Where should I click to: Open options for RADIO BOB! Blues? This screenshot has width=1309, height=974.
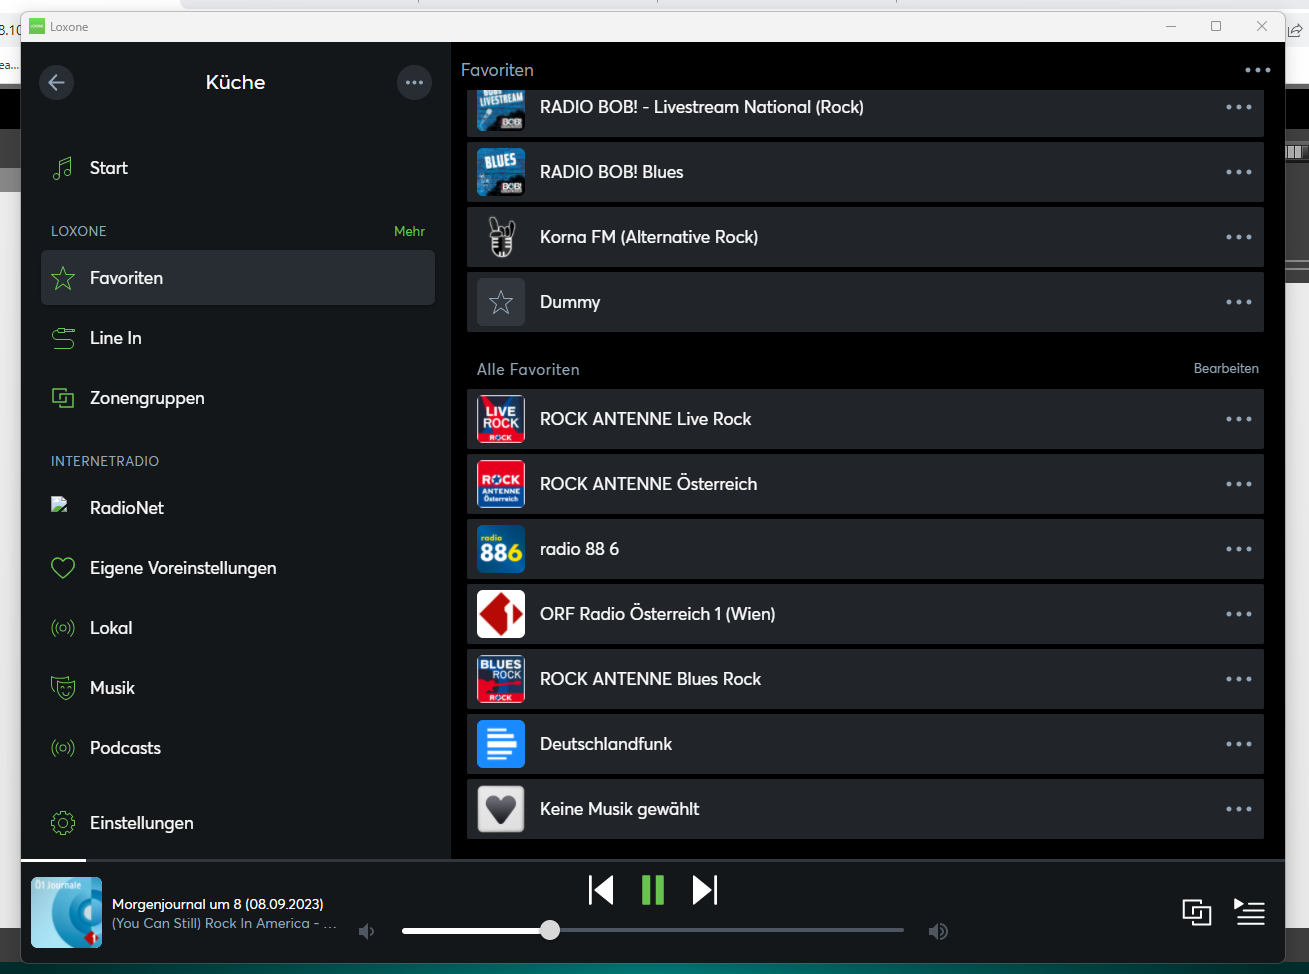tap(1239, 172)
